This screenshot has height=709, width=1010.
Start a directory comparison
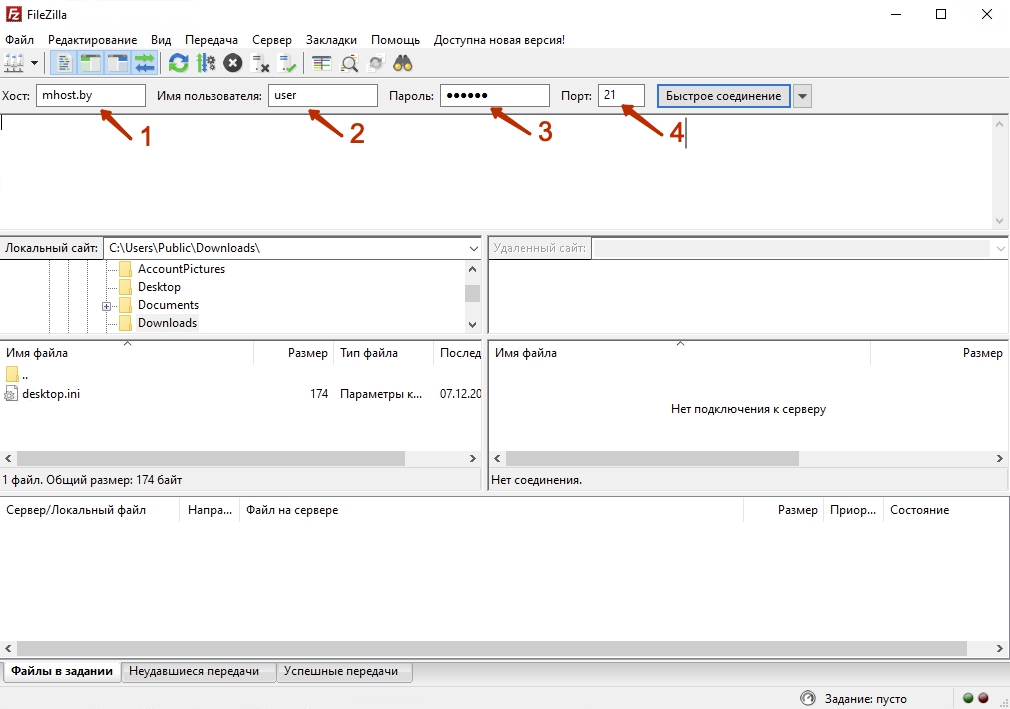[349, 63]
